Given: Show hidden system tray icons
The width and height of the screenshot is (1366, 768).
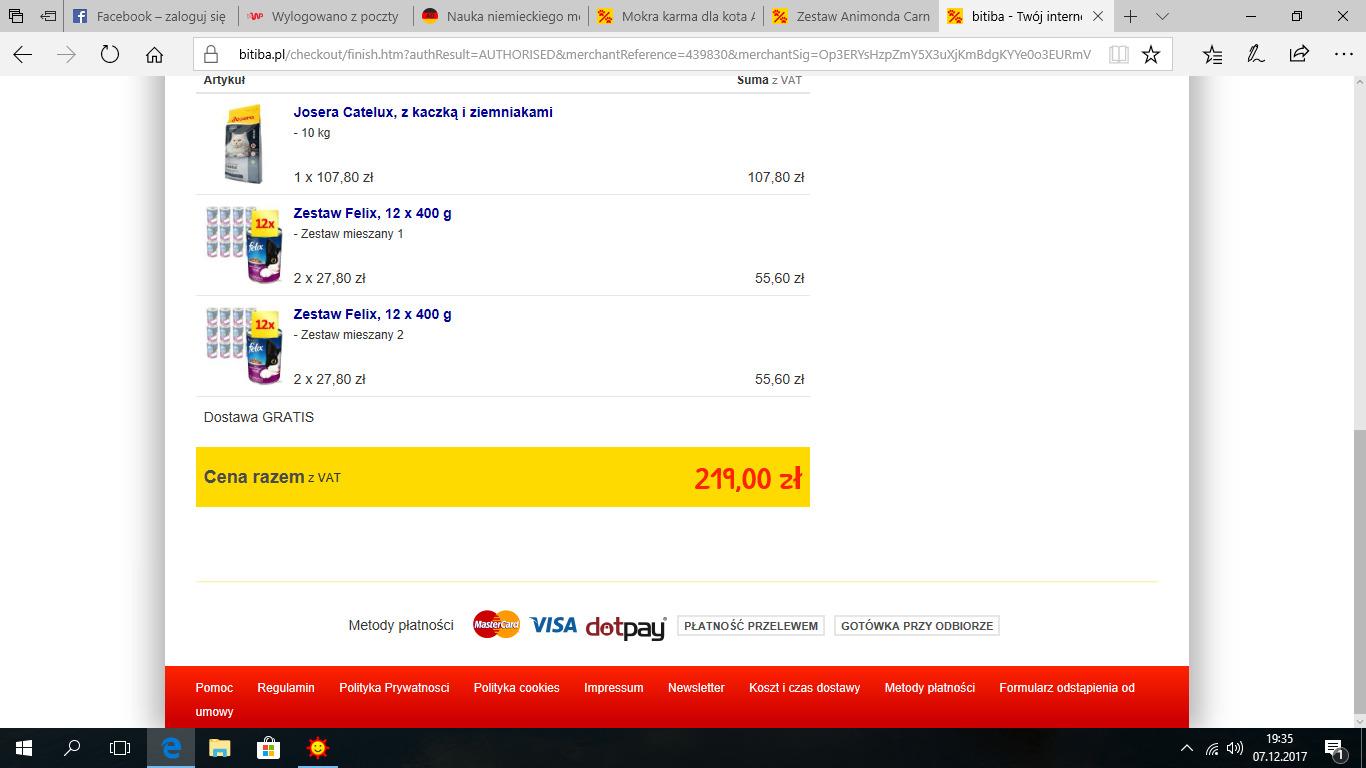Looking at the screenshot, I should click(1187, 748).
